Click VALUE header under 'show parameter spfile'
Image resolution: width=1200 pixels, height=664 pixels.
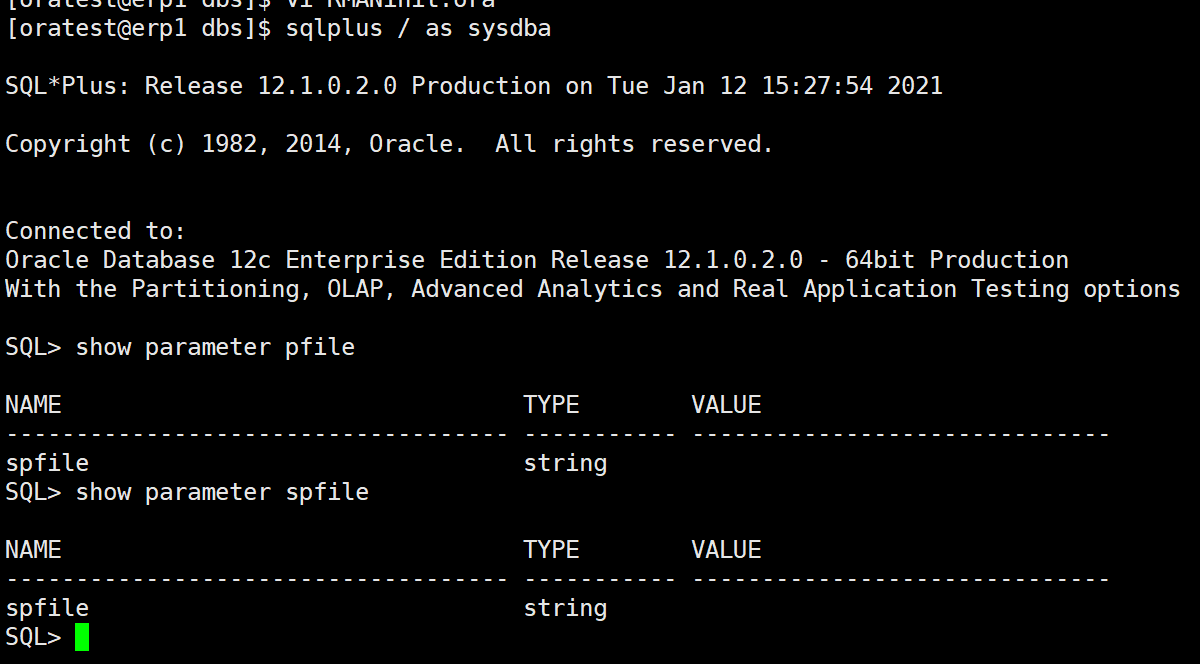[726, 550]
